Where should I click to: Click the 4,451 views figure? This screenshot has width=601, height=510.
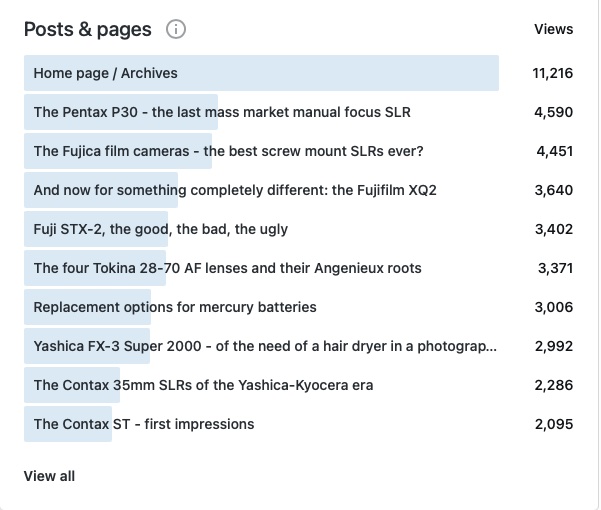(554, 151)
